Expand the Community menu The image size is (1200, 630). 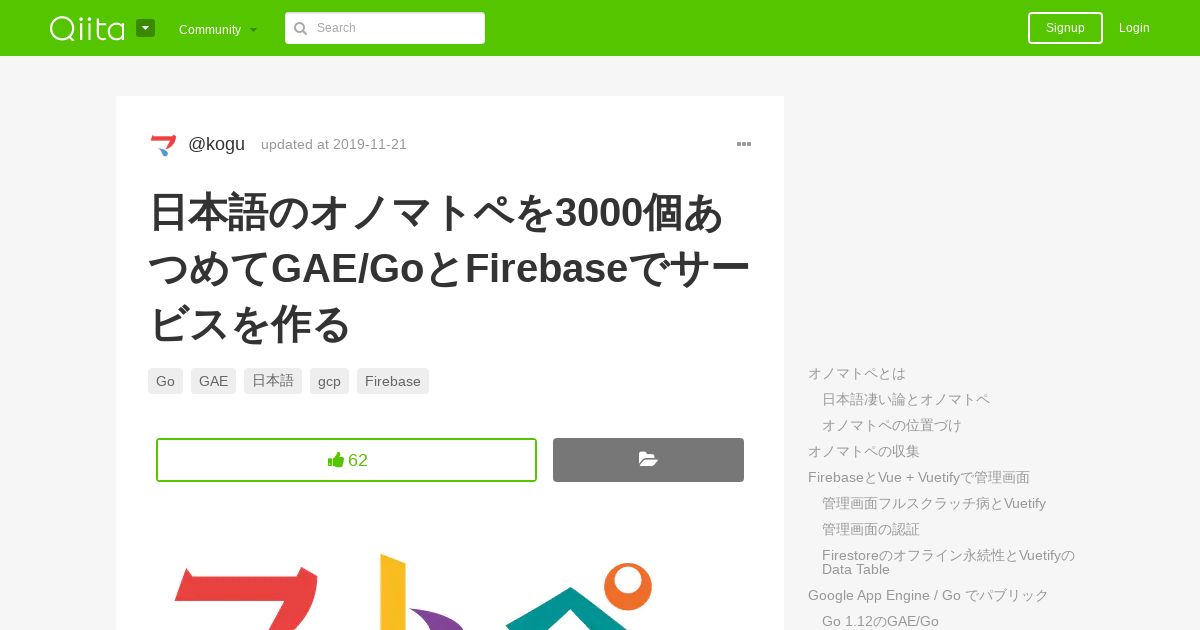(x=218, y=29)
